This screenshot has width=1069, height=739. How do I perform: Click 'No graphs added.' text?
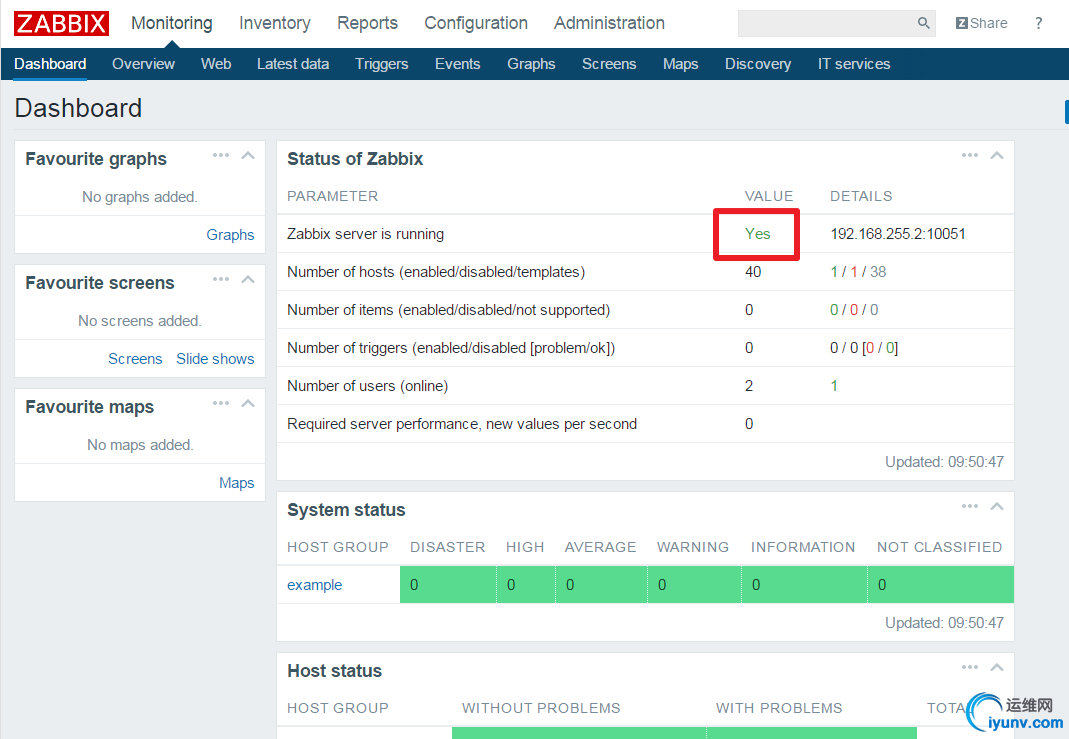click(140, 197)
